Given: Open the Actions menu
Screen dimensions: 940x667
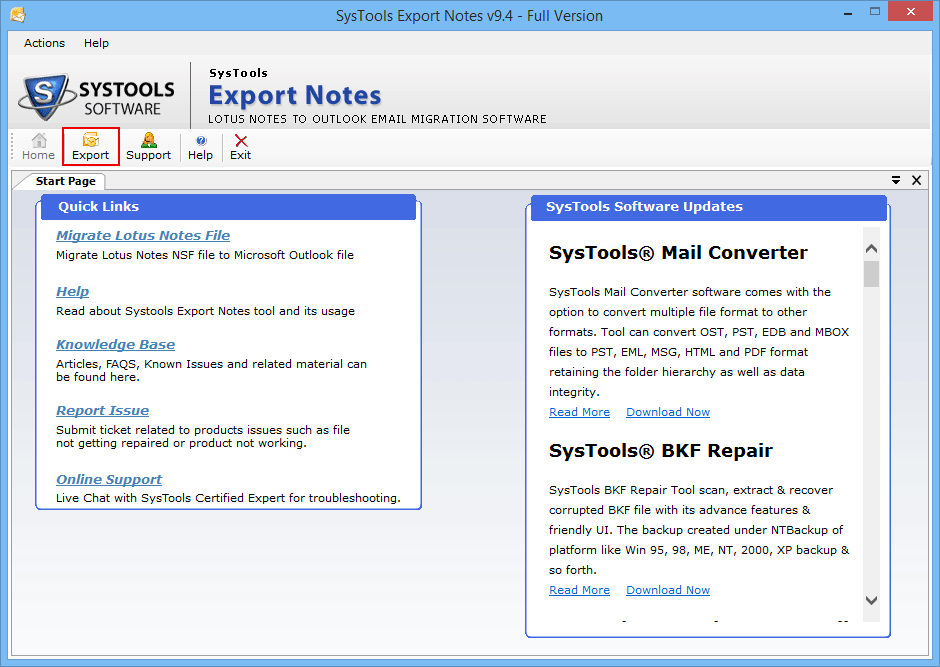Looking at the screenshot, I should [44, 43].
